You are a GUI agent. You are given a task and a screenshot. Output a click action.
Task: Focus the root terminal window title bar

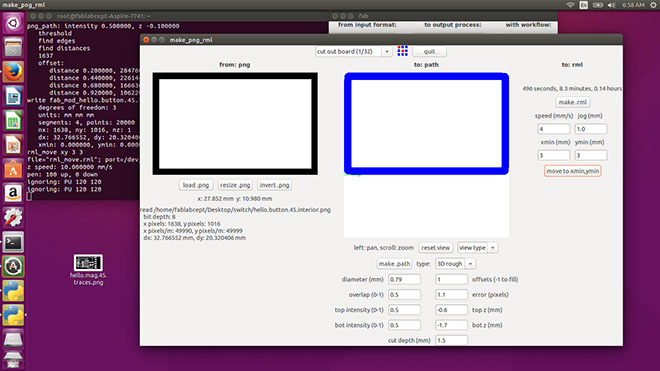177,16
